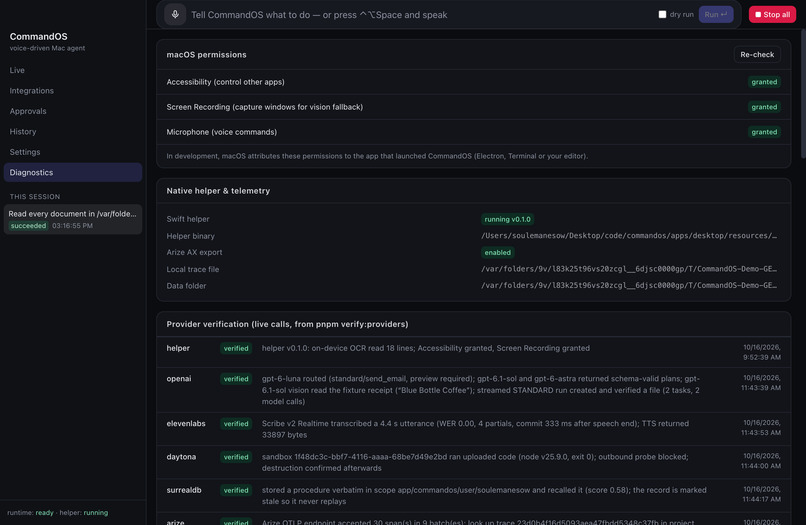Click the 'running v0.1.0' Swift helper badge

click(x=507, y=219)
